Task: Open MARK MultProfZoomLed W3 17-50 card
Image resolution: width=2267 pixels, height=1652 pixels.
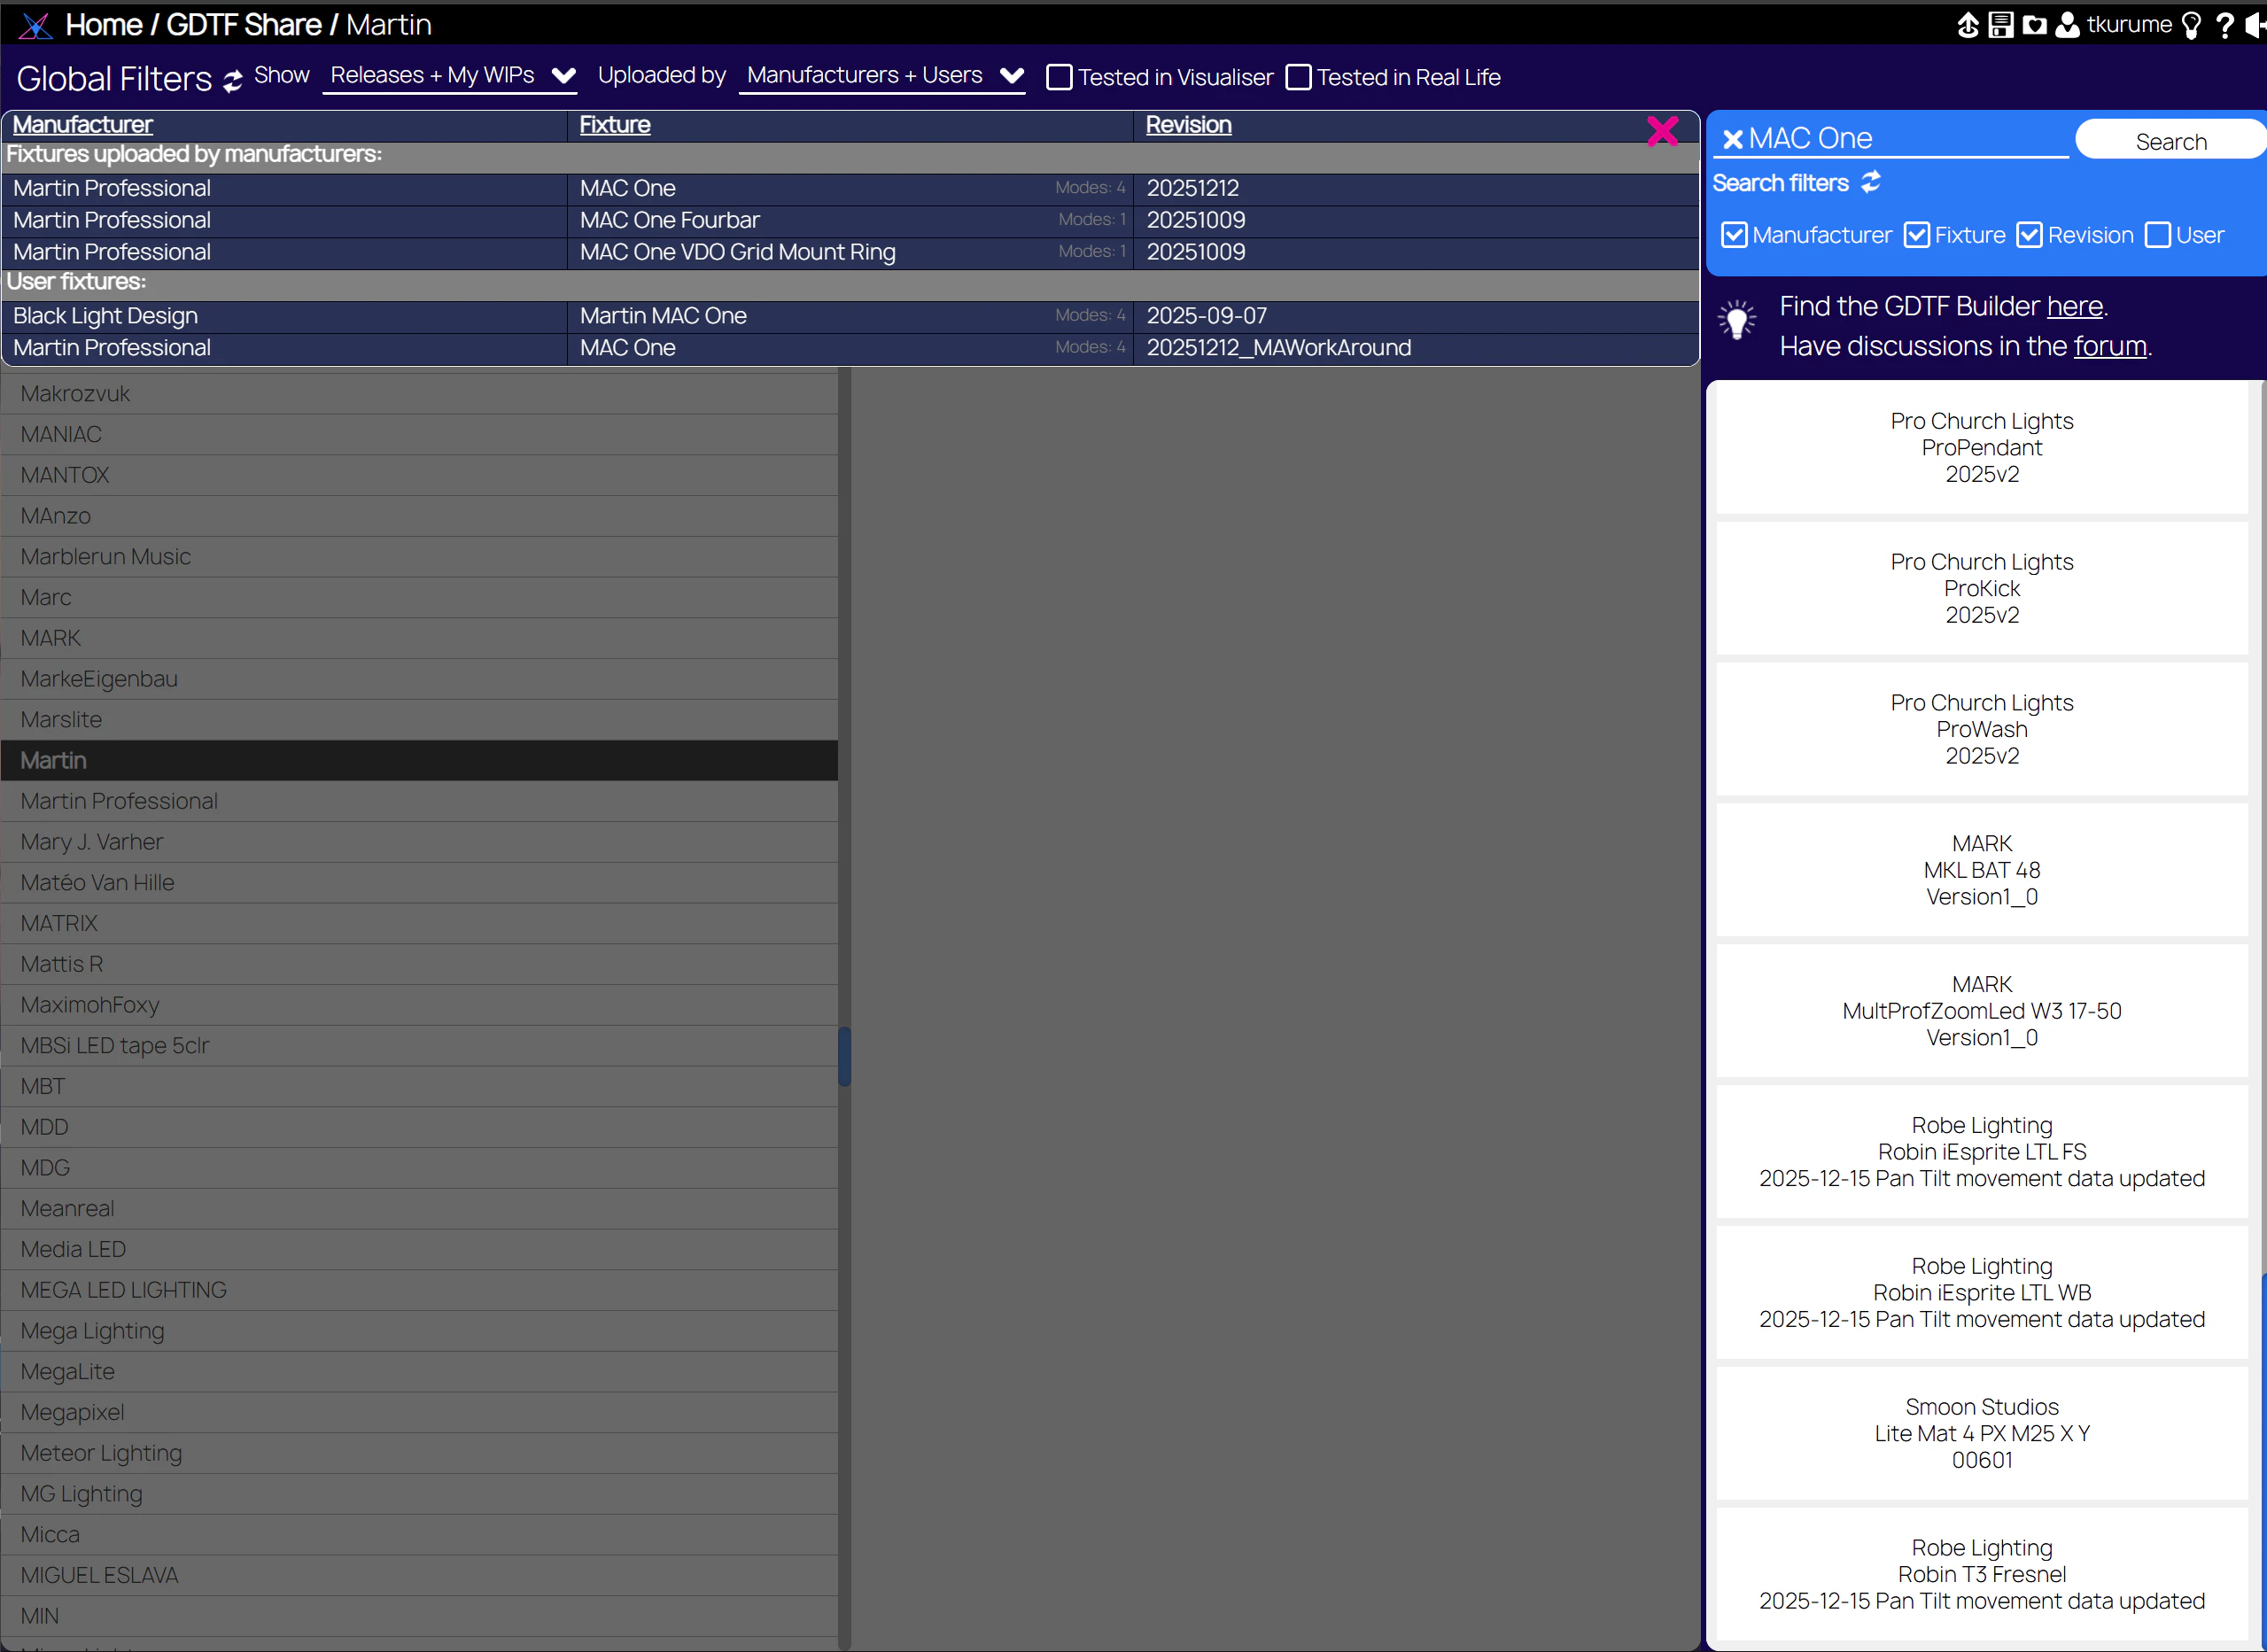Action: (1981, 1011)
